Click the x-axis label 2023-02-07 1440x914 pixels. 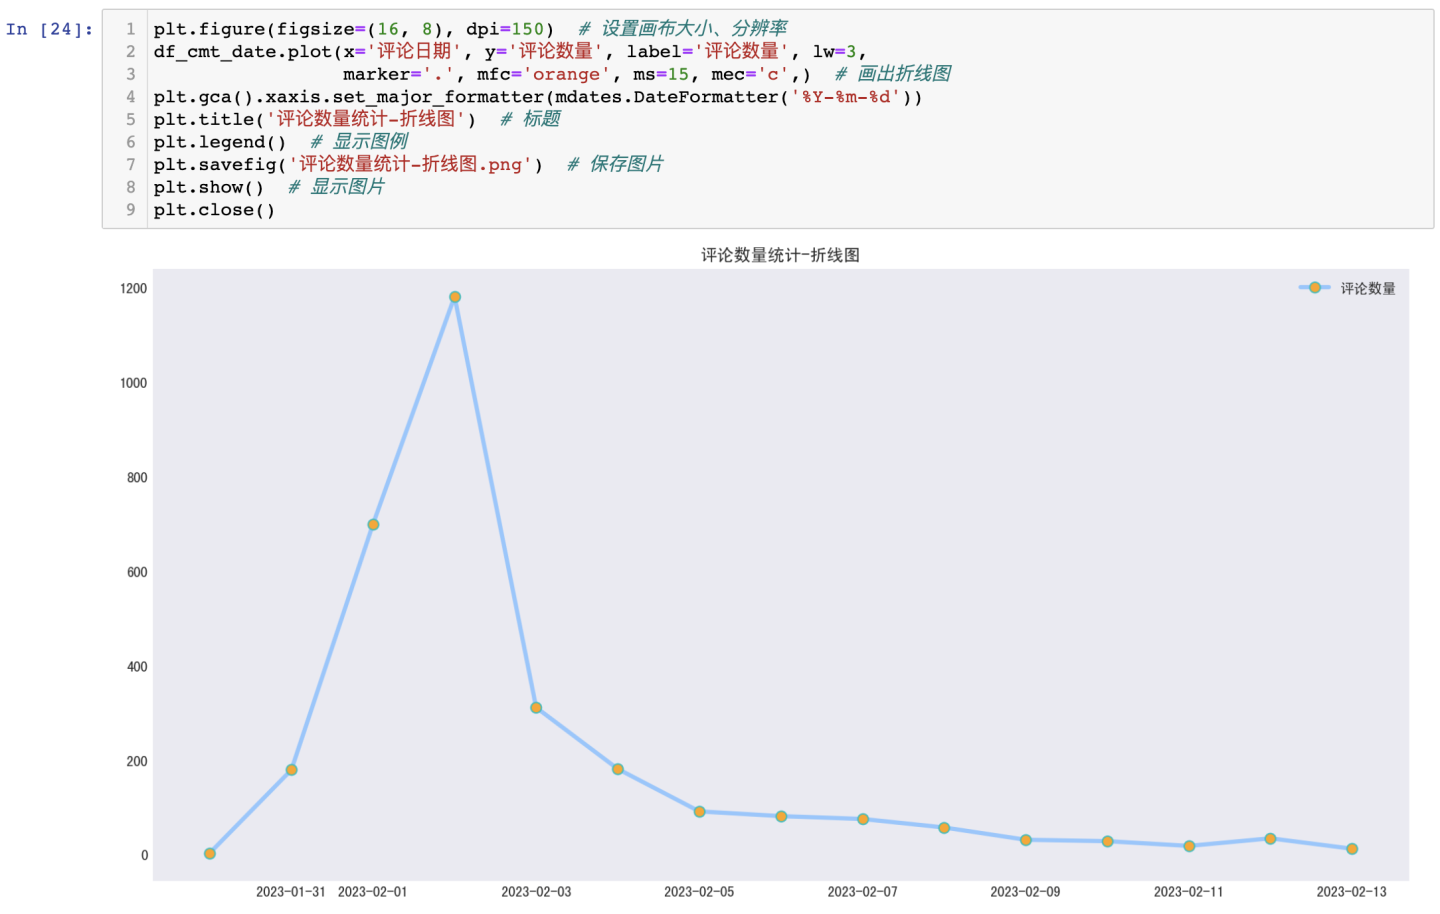863,892
